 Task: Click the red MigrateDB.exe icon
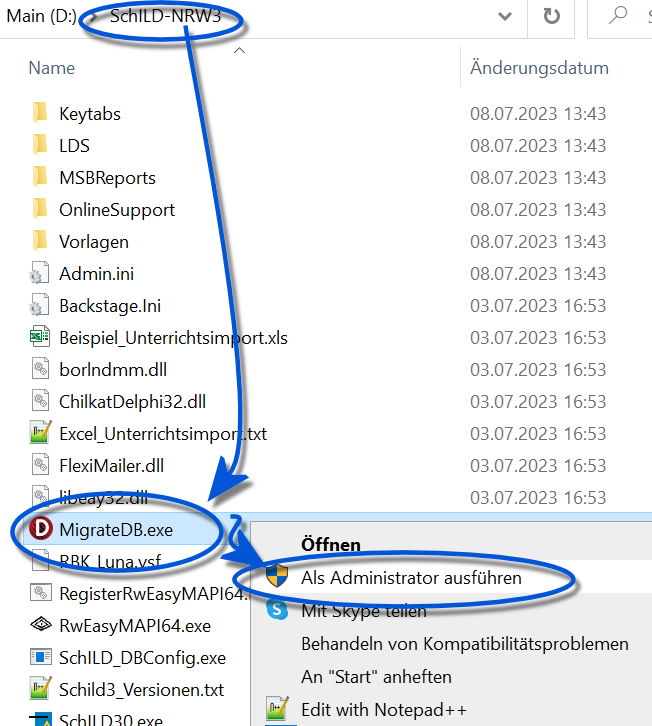(41, 528)
